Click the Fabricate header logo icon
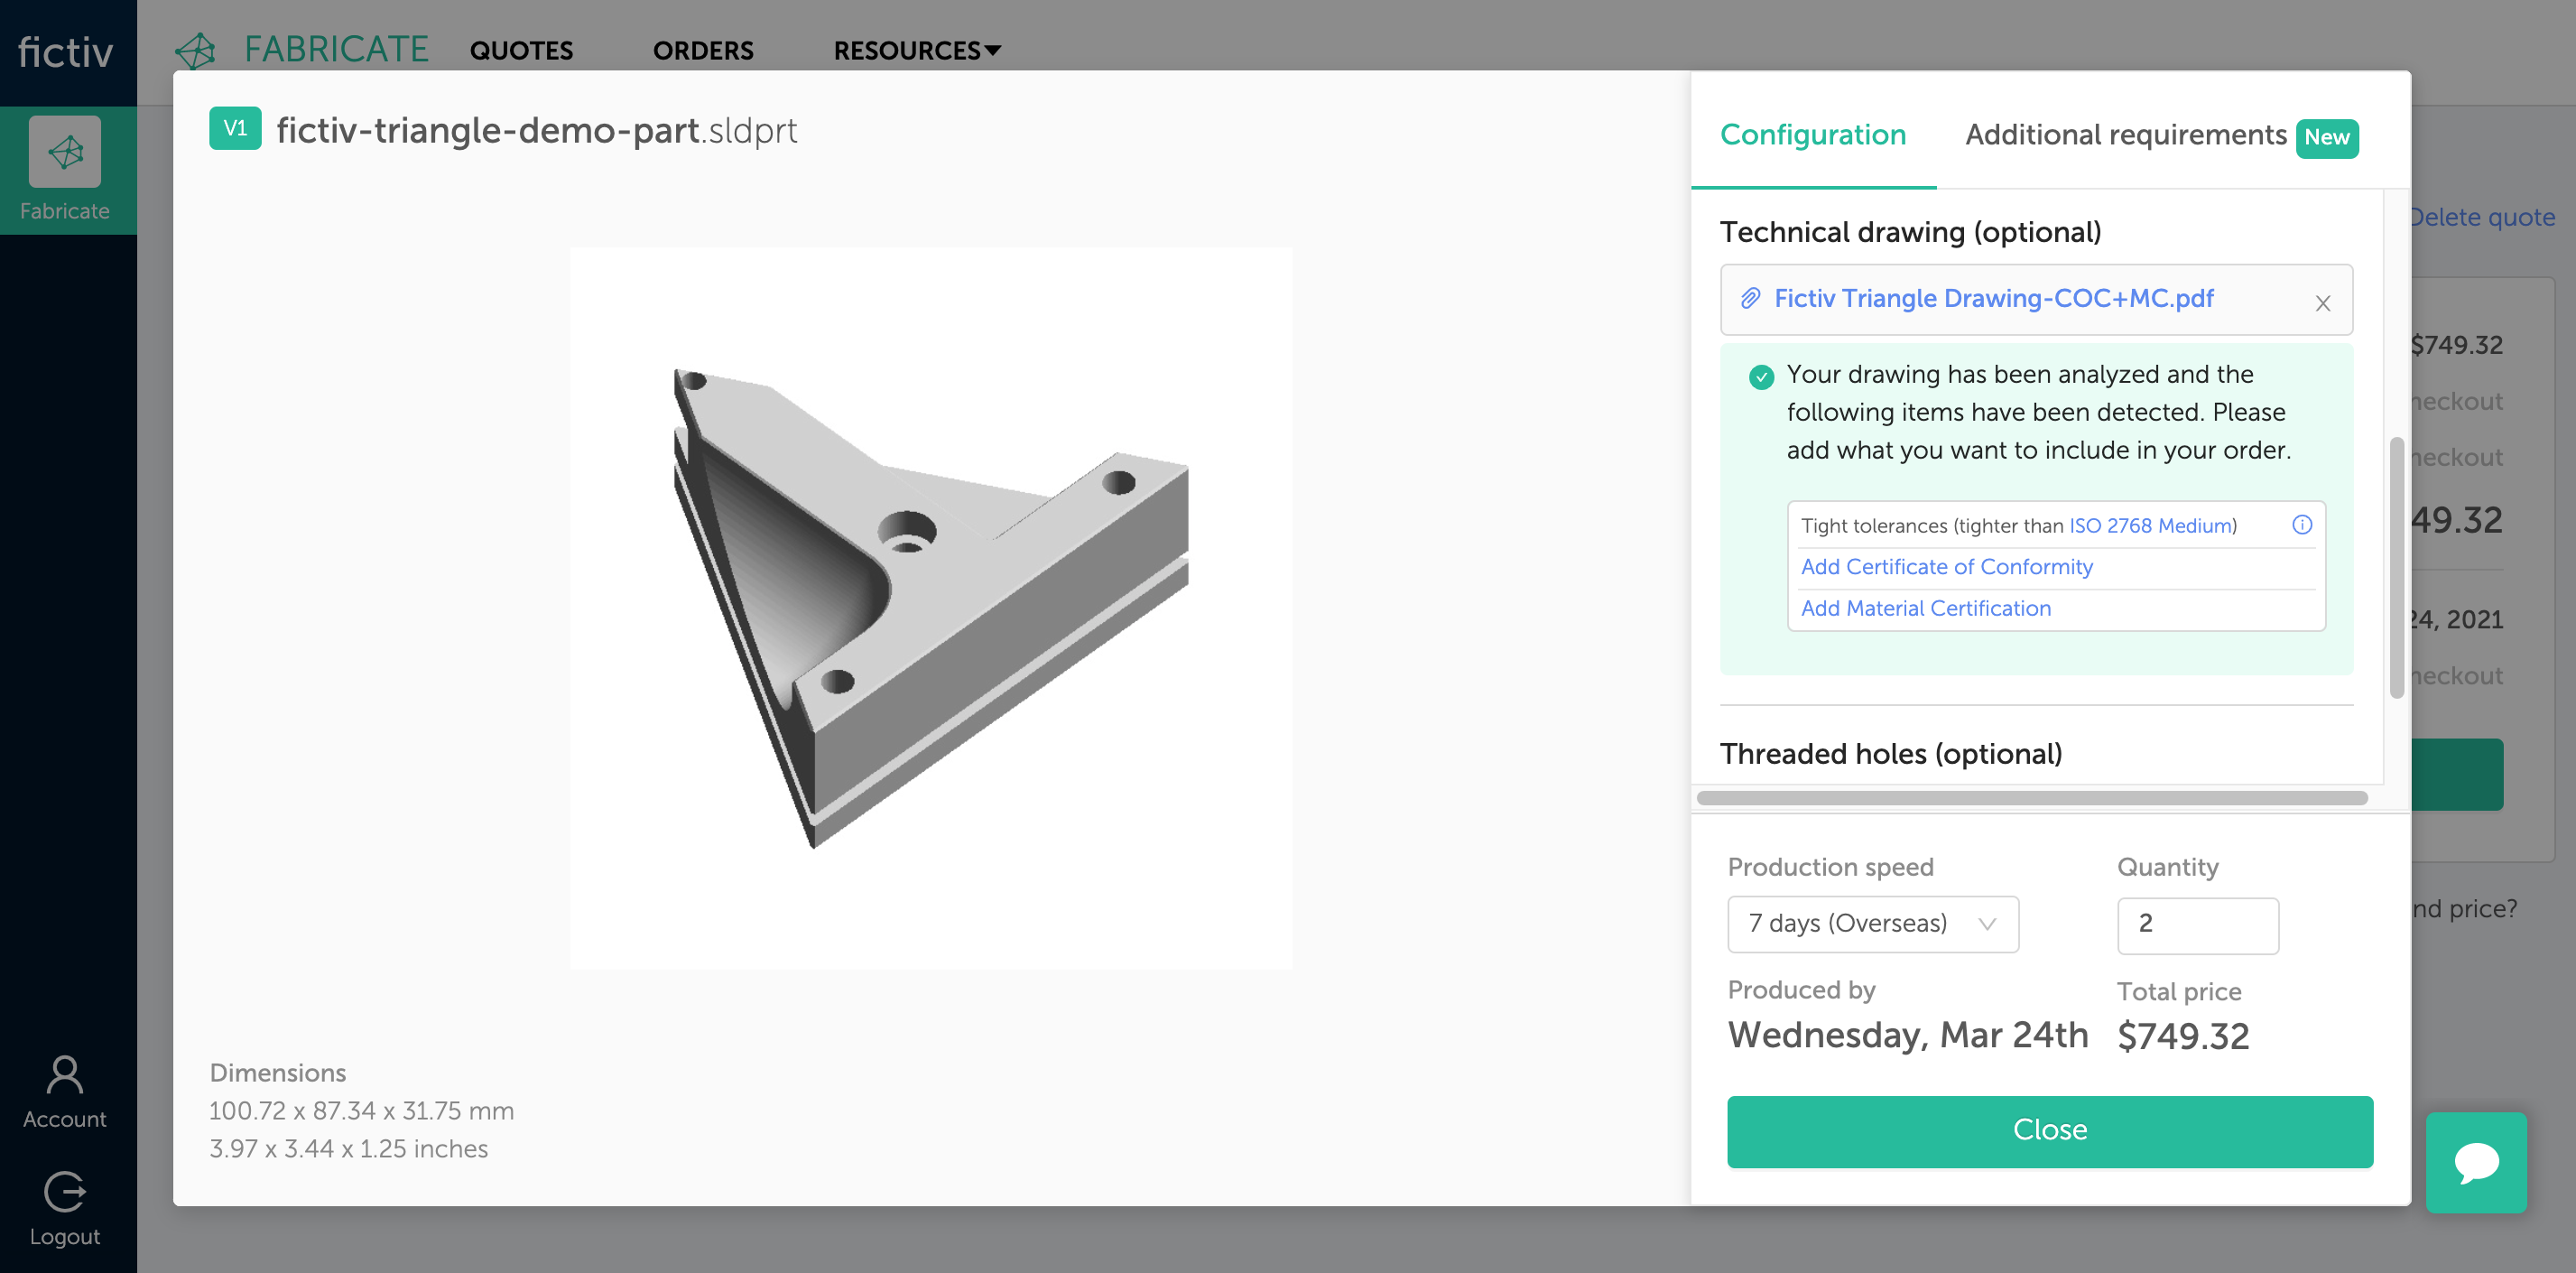Viewport: 2576px width, 1273px height. [x=196, y=50]
